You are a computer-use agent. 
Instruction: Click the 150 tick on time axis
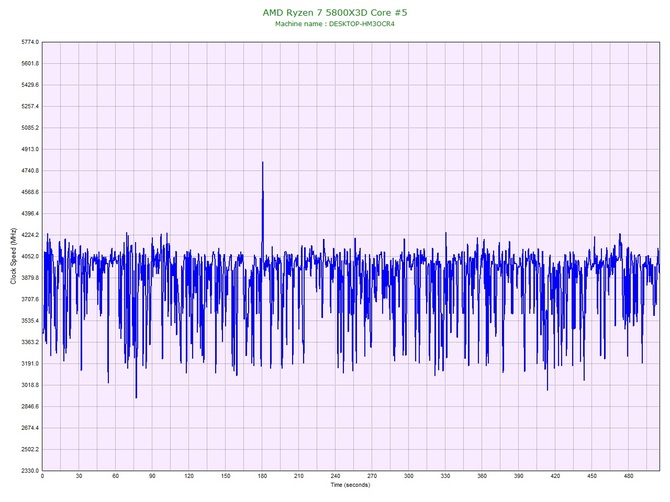click(226, 476)
